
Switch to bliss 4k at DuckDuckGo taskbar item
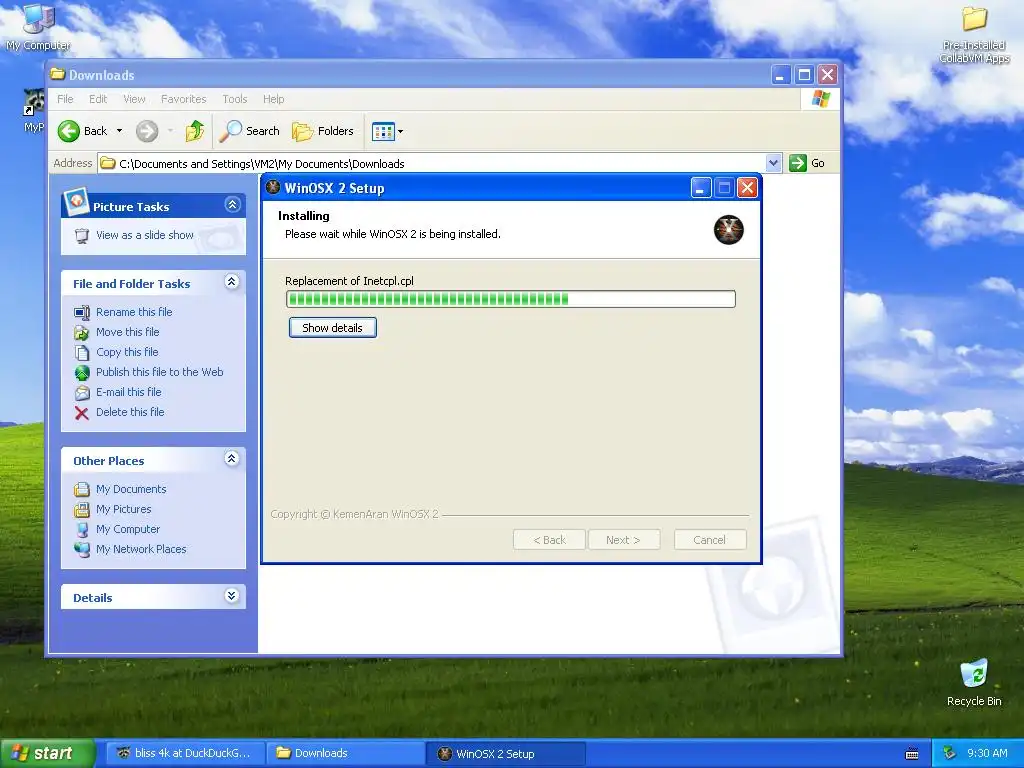tap(186, 753)
